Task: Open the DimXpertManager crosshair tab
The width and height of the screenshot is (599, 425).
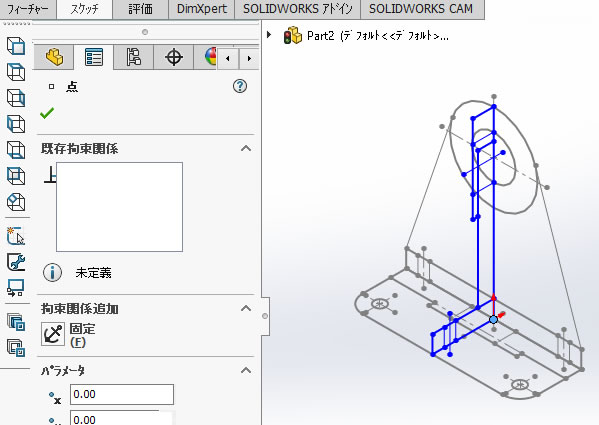Action: click(x=174, y=57)
